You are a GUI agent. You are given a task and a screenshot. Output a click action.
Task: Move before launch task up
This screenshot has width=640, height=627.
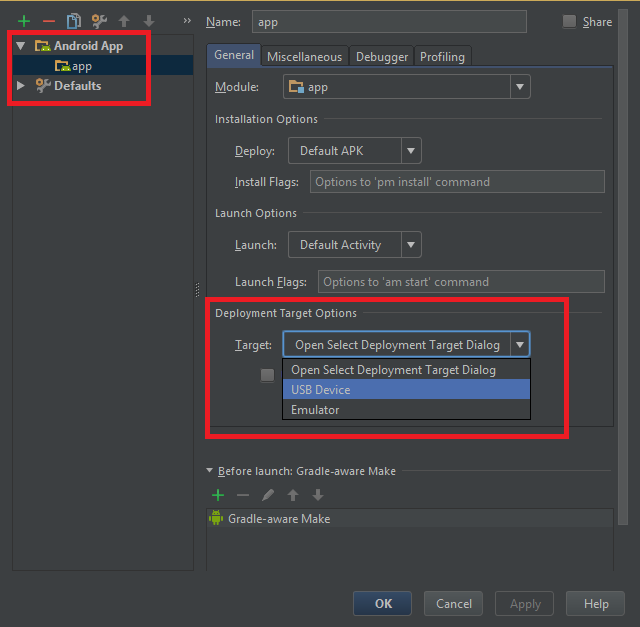pyautogui.click(x=293, y=495)
